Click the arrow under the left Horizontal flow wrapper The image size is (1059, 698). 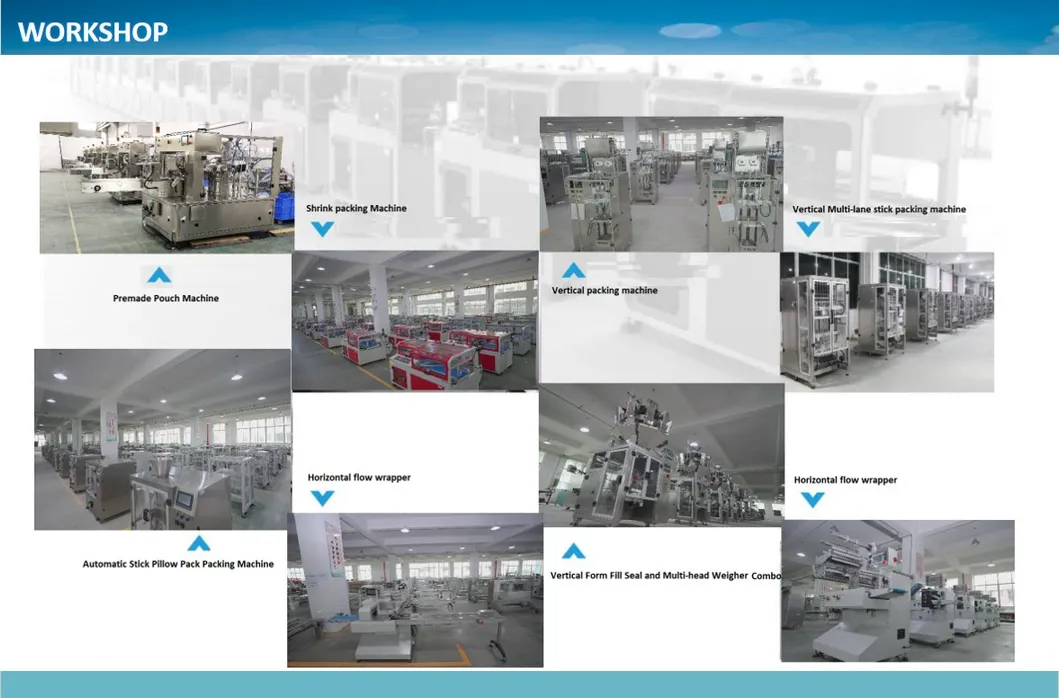point(321,498)
